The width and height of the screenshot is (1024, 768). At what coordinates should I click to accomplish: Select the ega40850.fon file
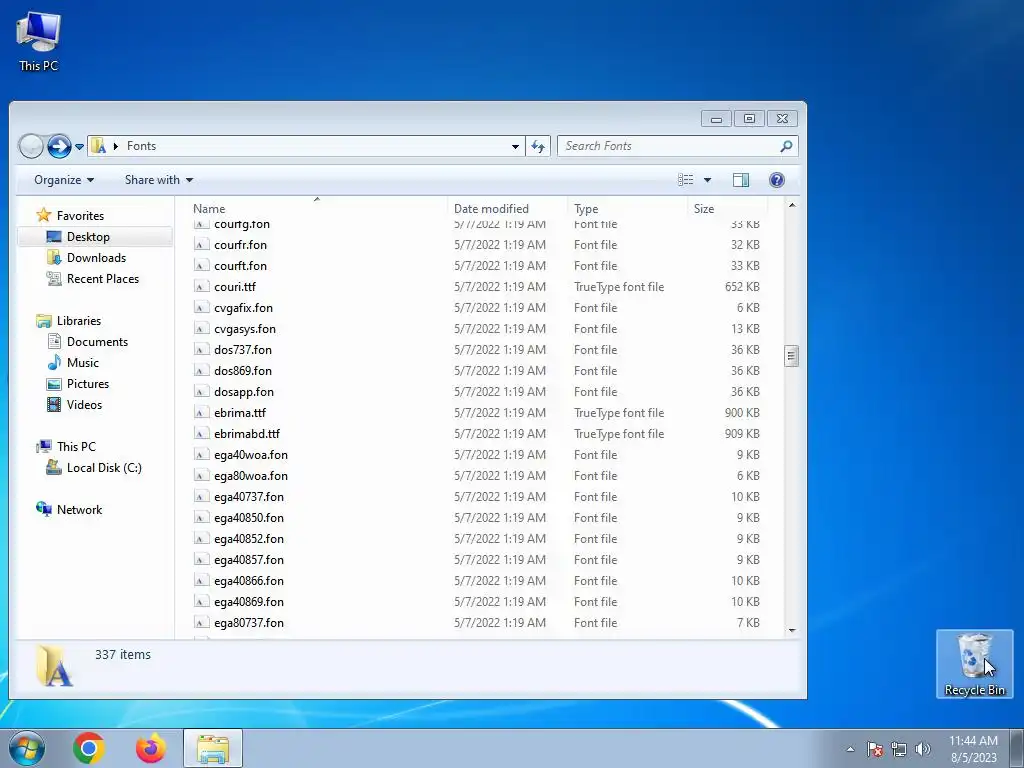coord(249,518)
